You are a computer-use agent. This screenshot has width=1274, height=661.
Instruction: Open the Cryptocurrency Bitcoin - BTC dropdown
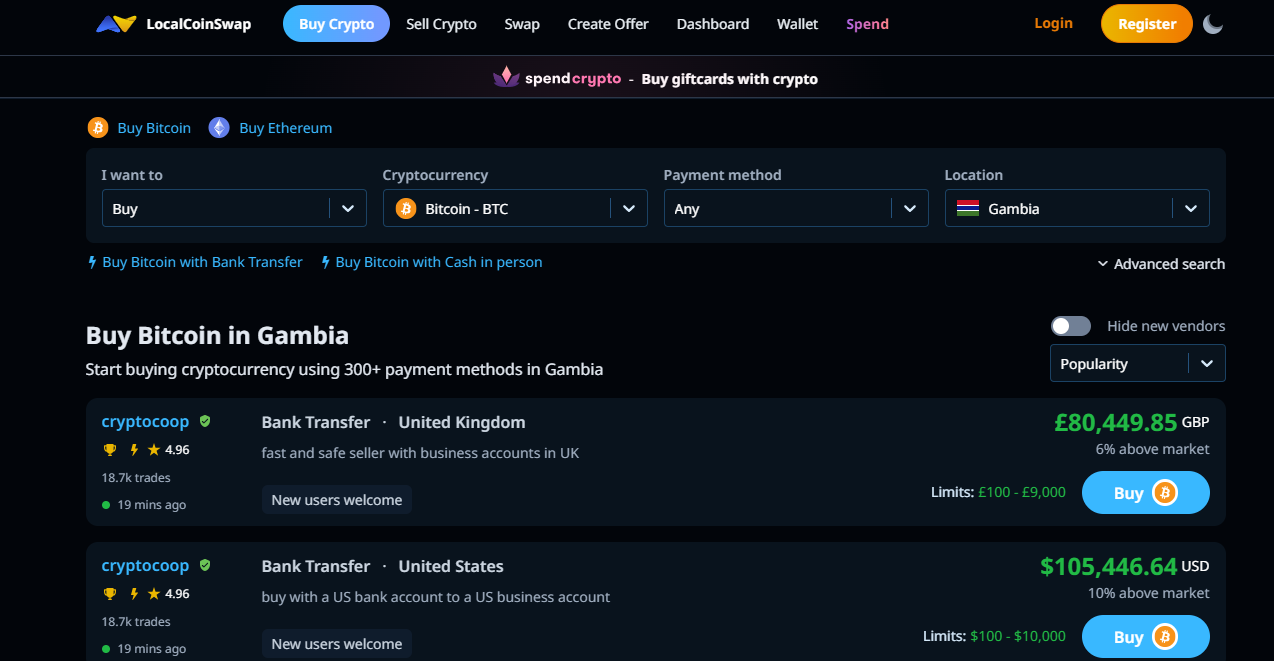click(515, 208)
